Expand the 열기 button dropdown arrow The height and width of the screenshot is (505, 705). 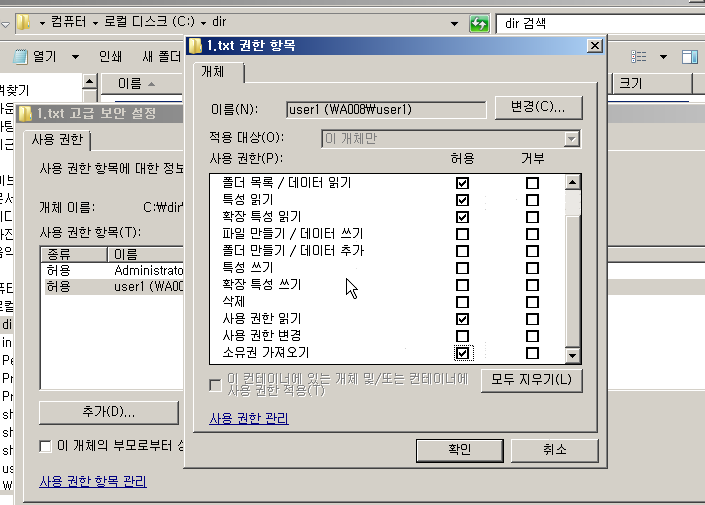point(76,57)
